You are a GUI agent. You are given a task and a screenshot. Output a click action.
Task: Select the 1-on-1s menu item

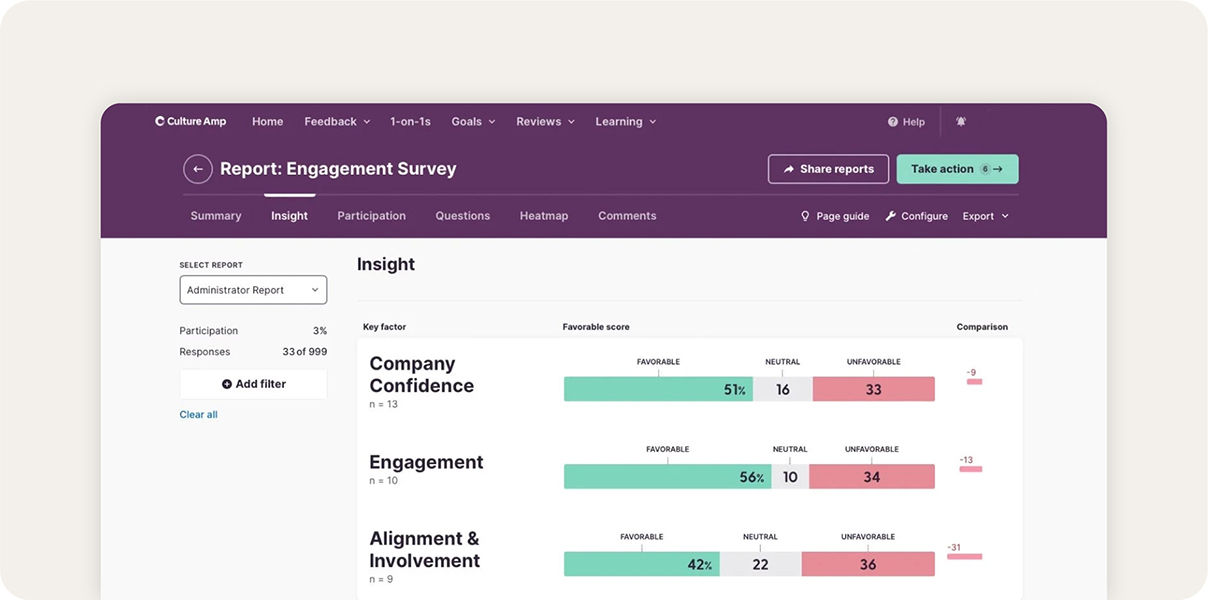[410, 122]
